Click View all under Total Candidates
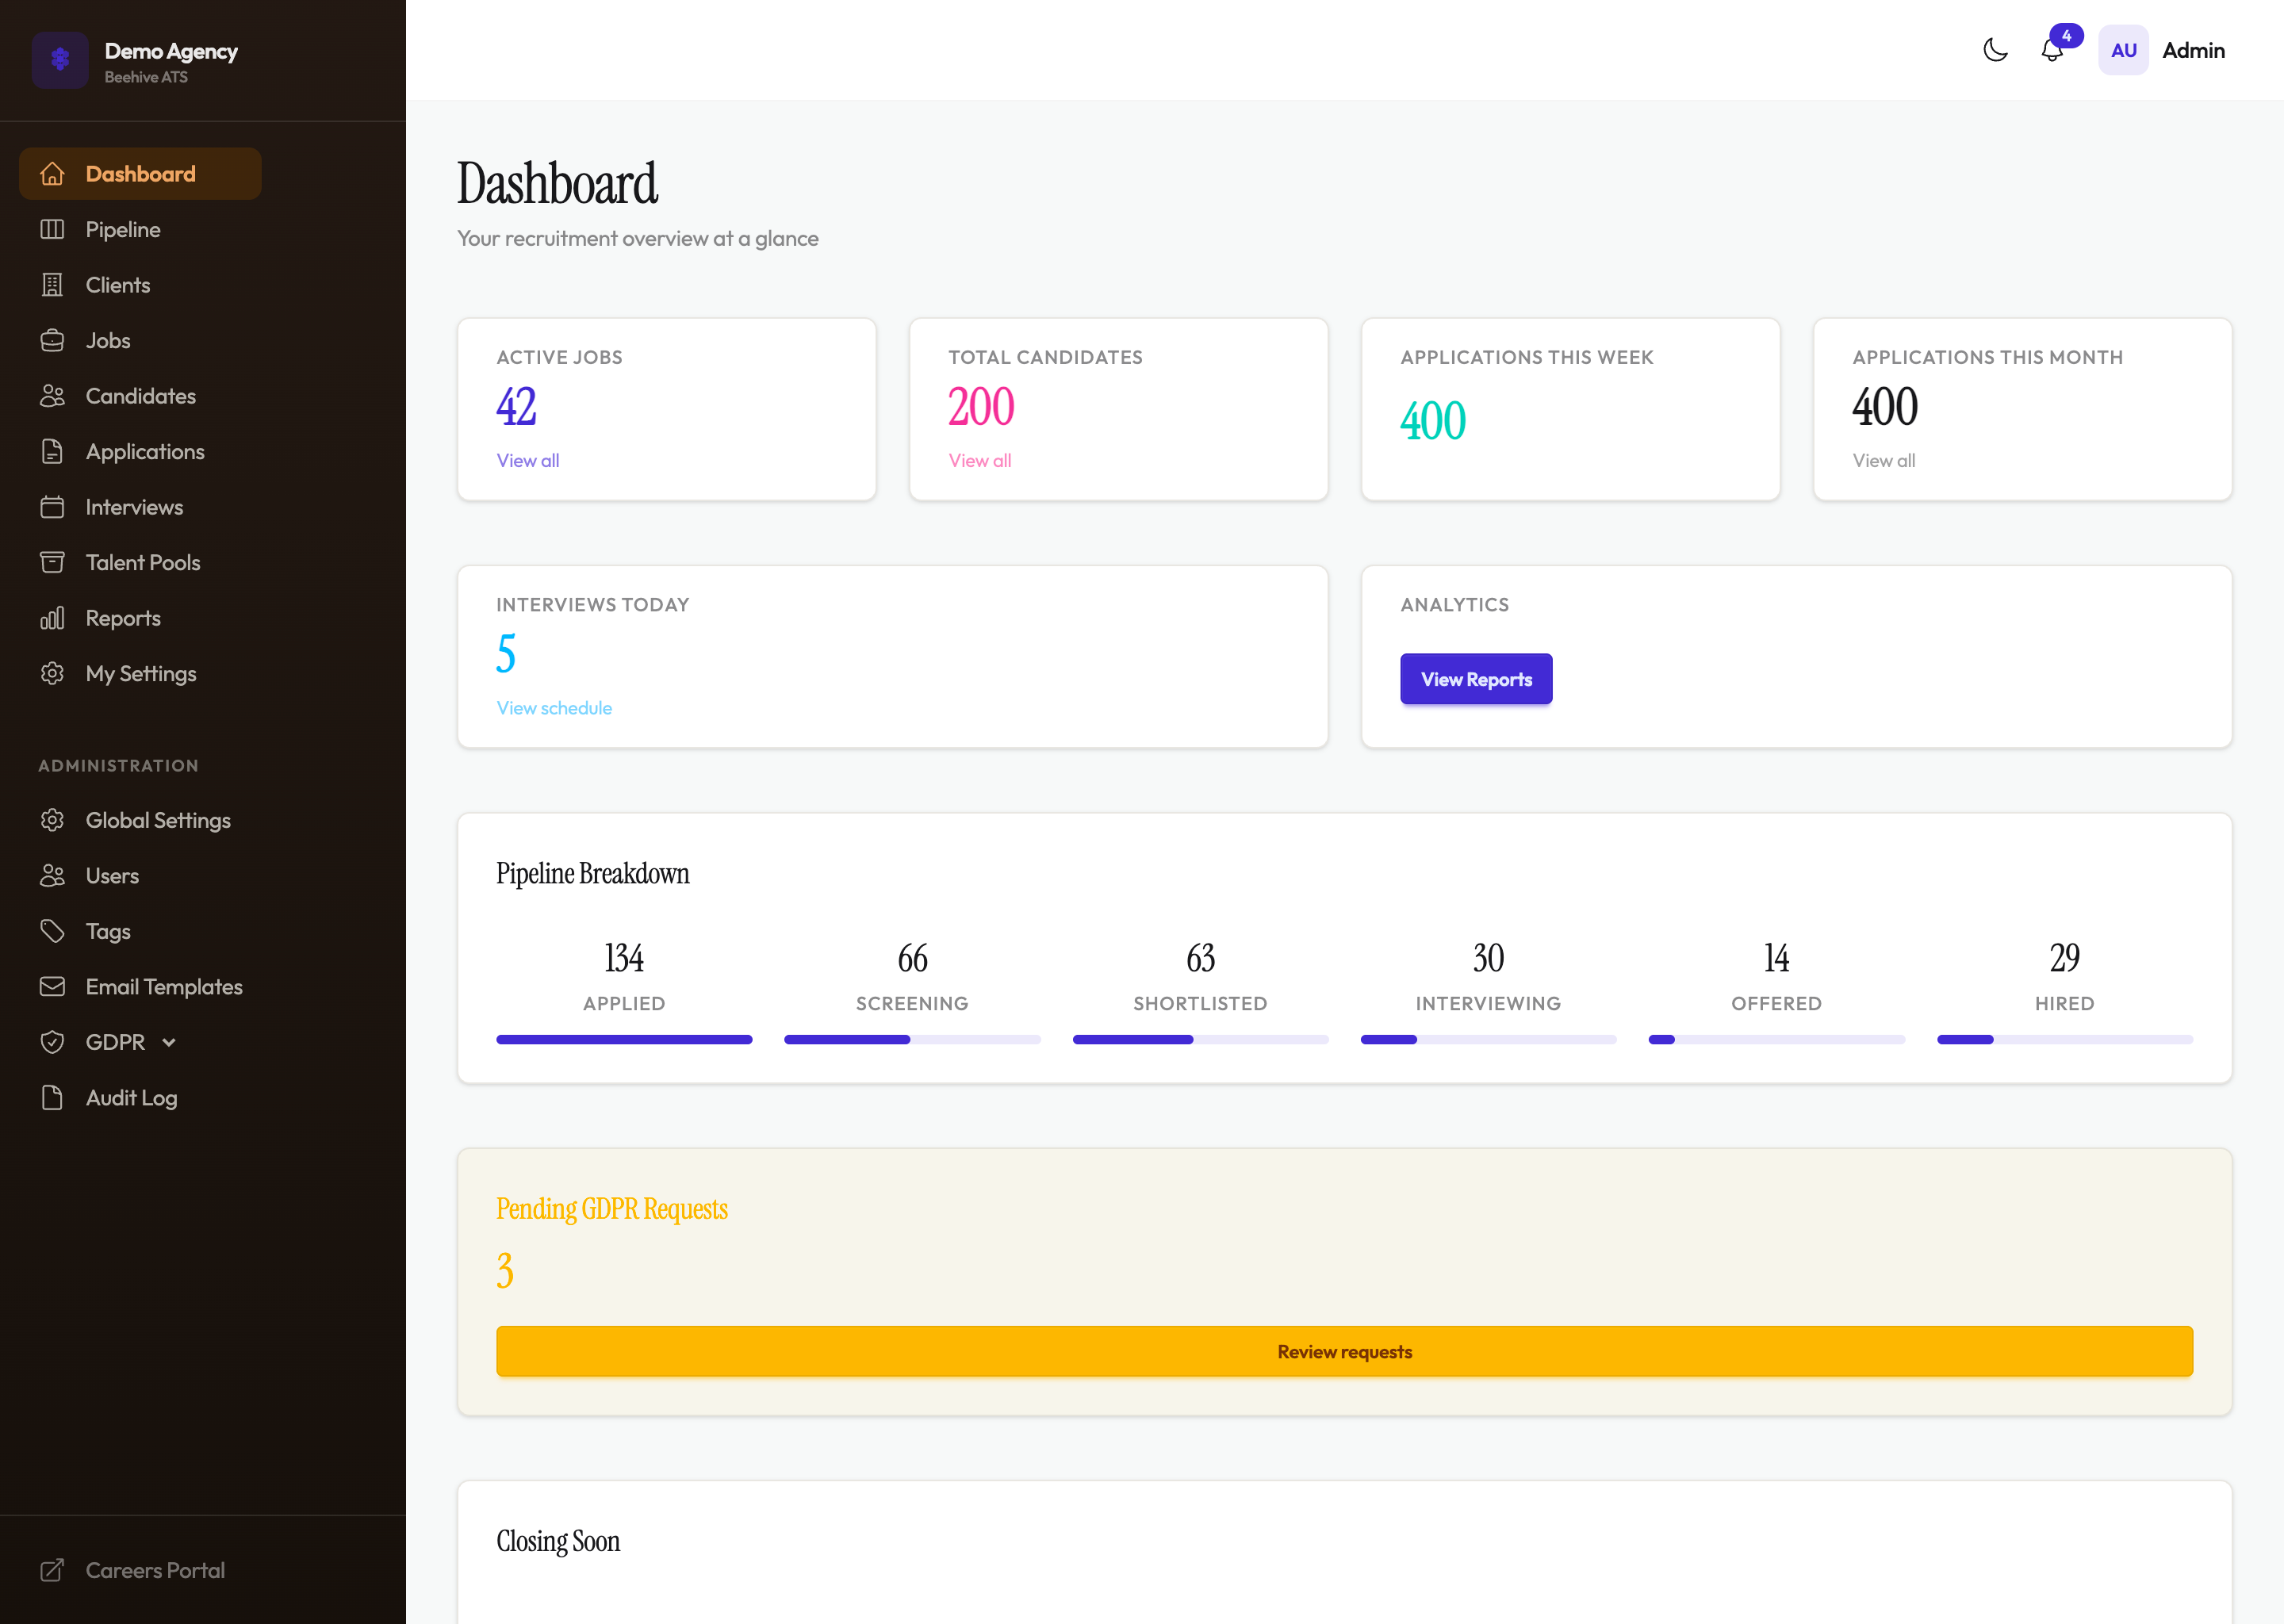Screen dimensions: 2284x1624 pyautogui.click(x=979, y=461)
